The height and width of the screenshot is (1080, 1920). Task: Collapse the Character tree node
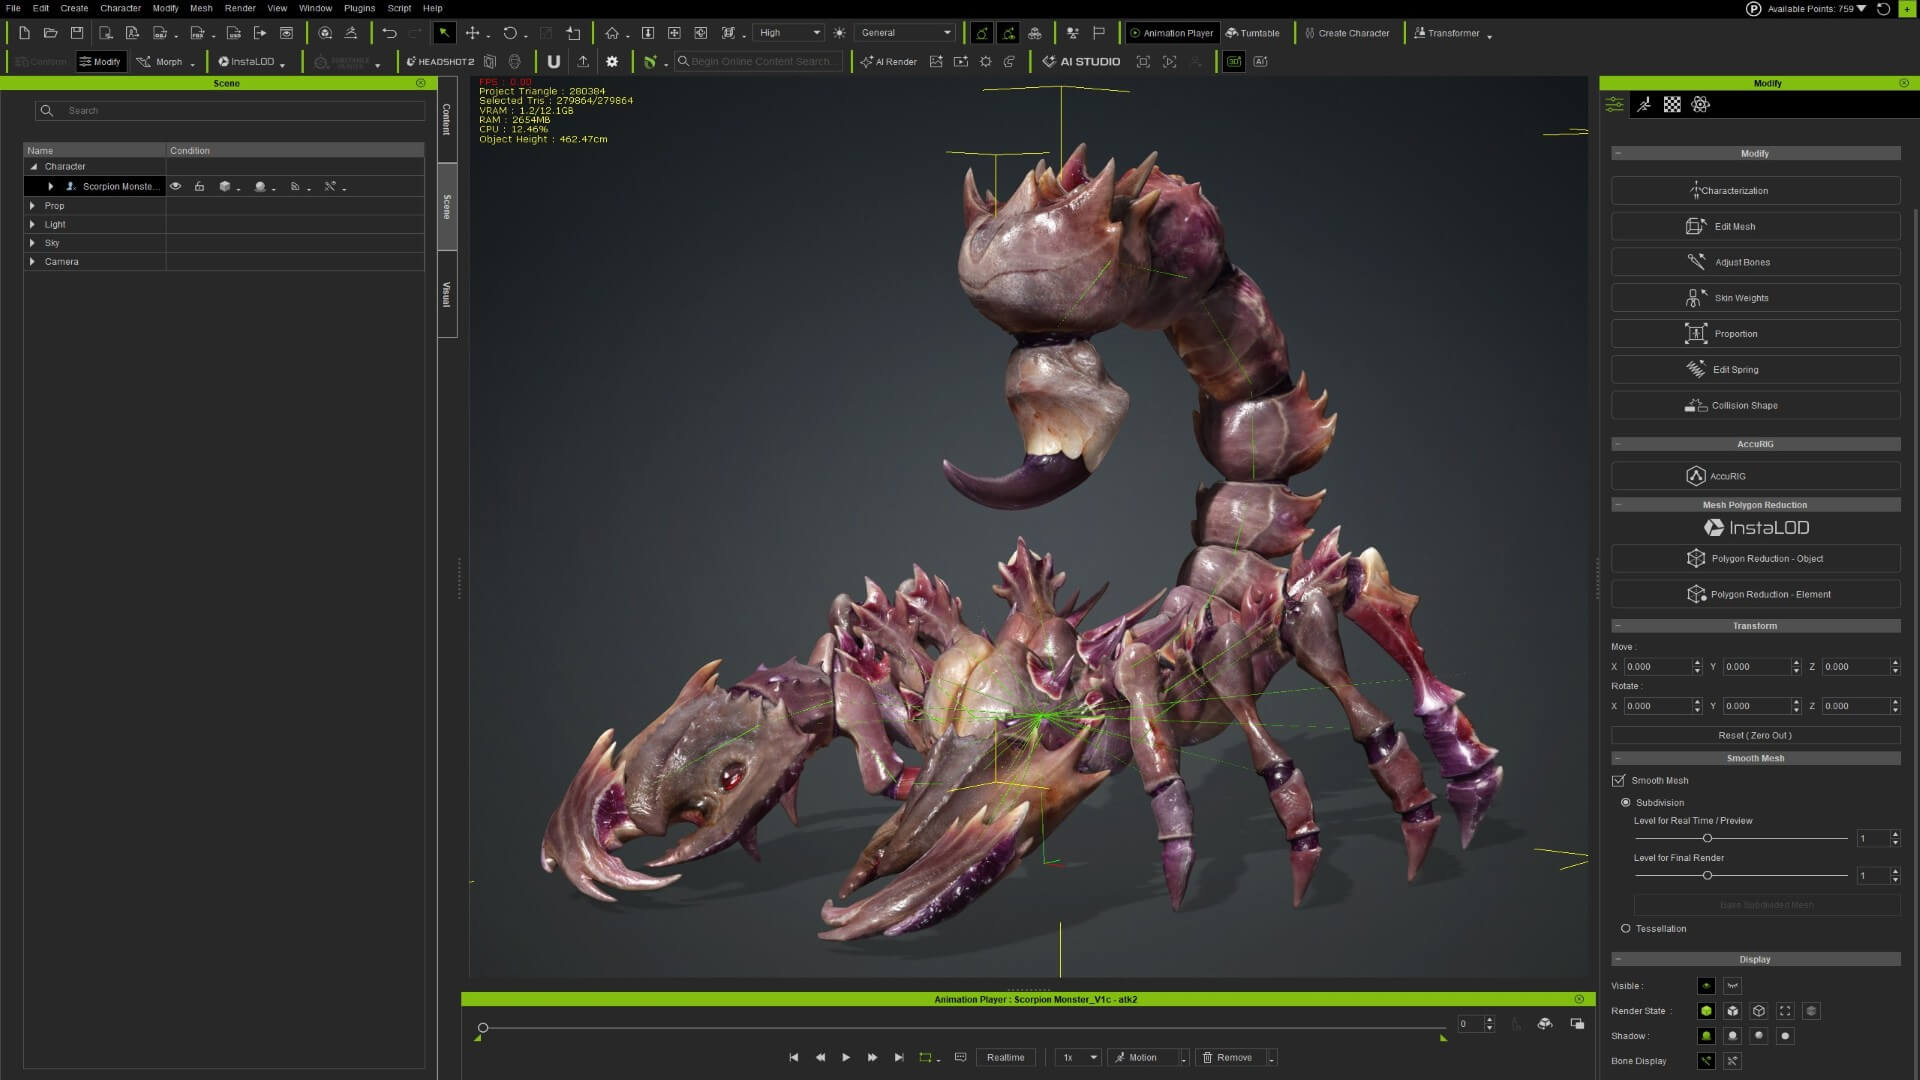tap(33, 167)
